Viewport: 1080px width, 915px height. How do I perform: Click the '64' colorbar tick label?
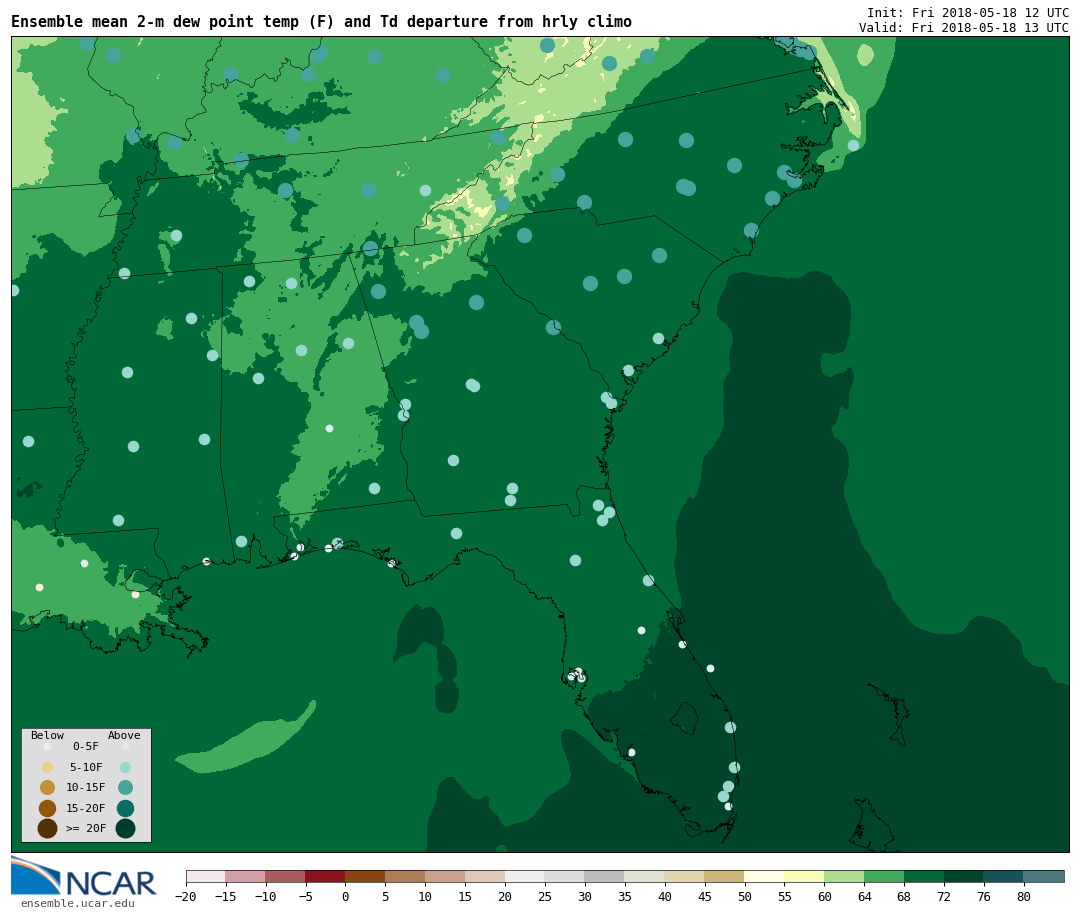pos(864,896)
